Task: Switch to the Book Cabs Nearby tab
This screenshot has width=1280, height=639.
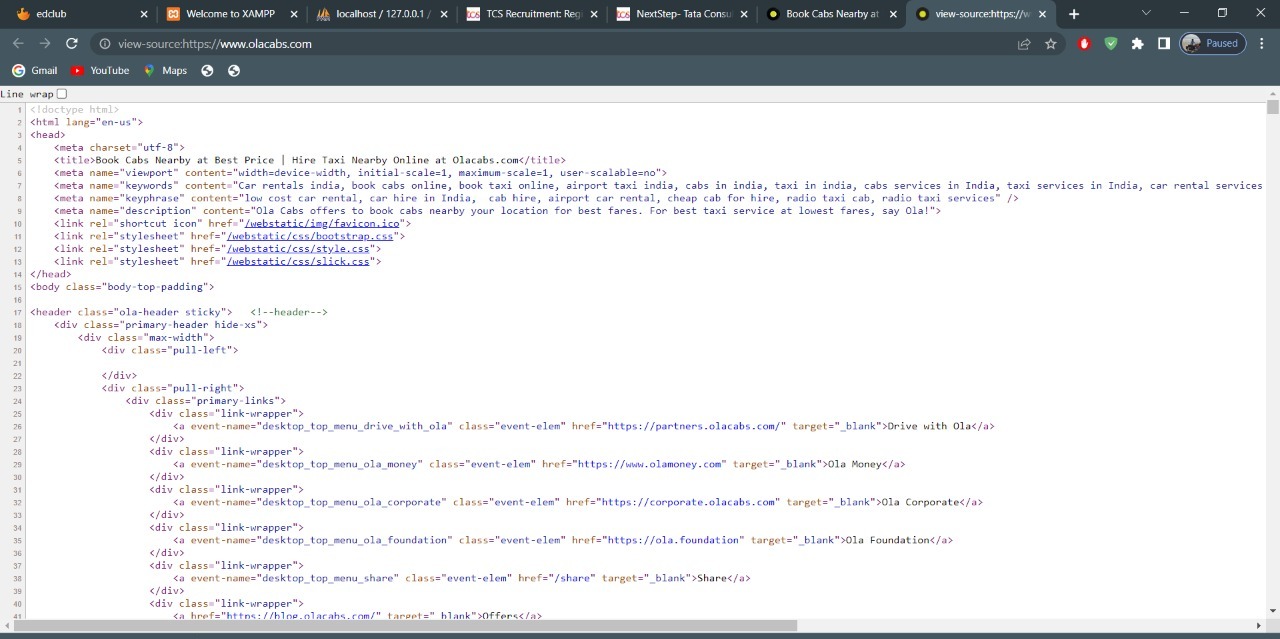Action: pyautogui.click(x=832, y=14)
